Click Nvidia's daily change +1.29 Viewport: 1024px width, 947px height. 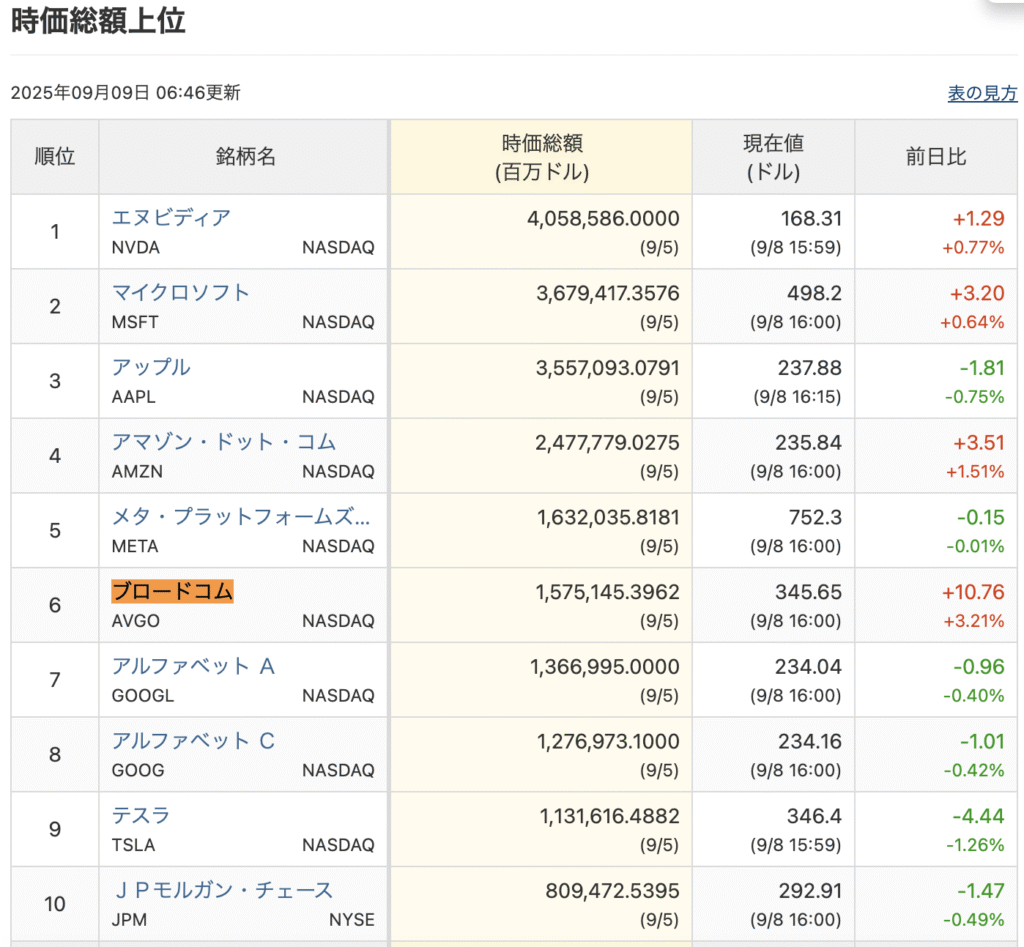tap(978, 218)
